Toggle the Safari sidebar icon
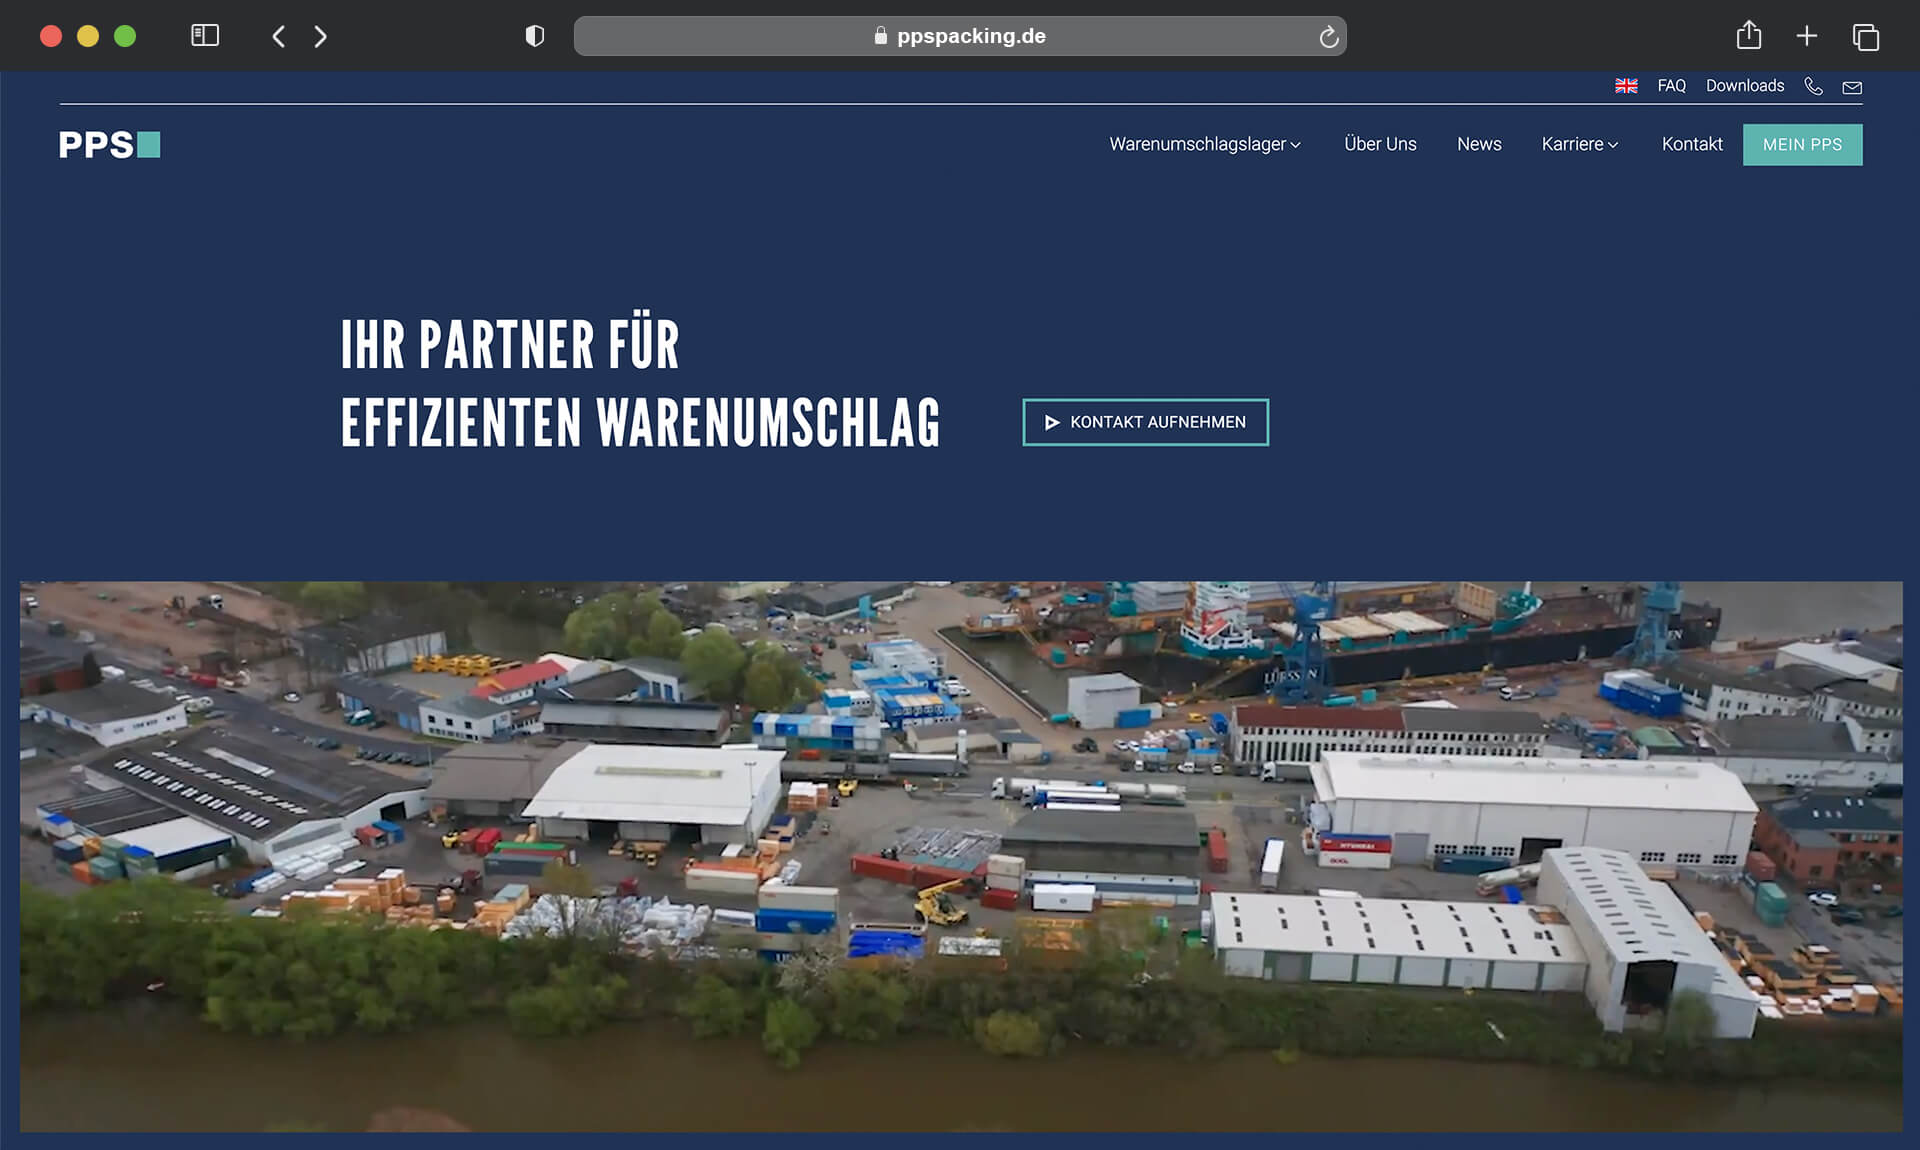Image resolution: width=1920 pixels, height=1150 pixels. point(204,35)
